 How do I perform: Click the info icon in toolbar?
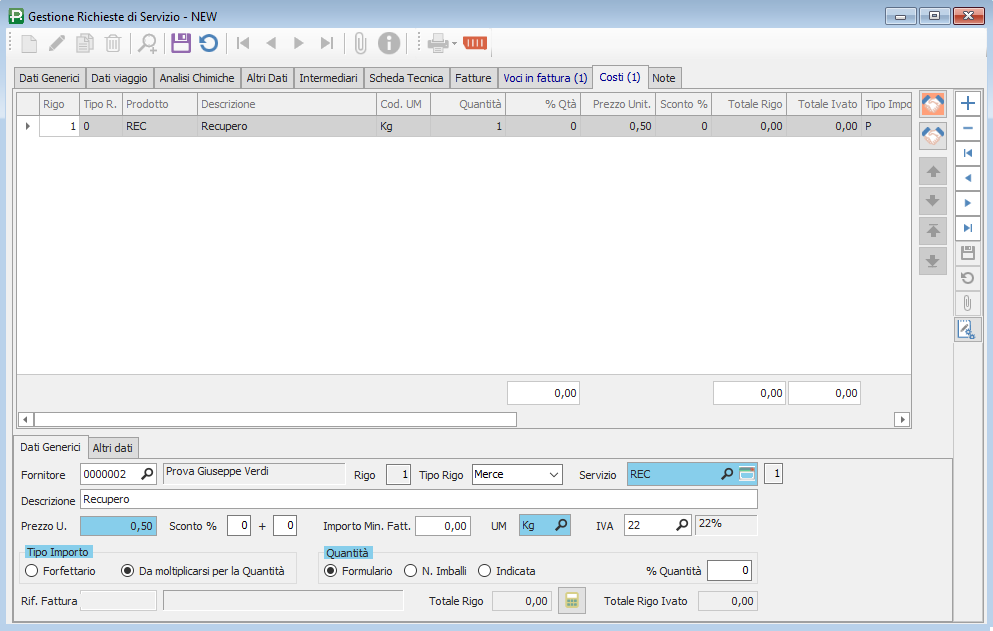pos(388,43)
